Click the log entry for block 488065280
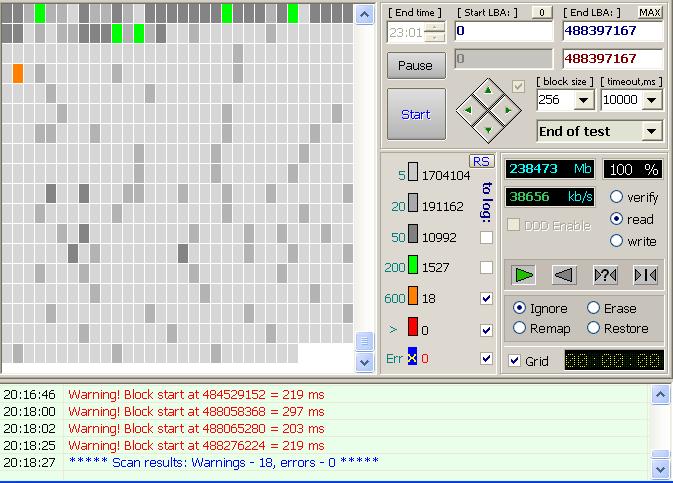Image resolution: width=673 pixels, height=483 pixels. coord(196,428)
